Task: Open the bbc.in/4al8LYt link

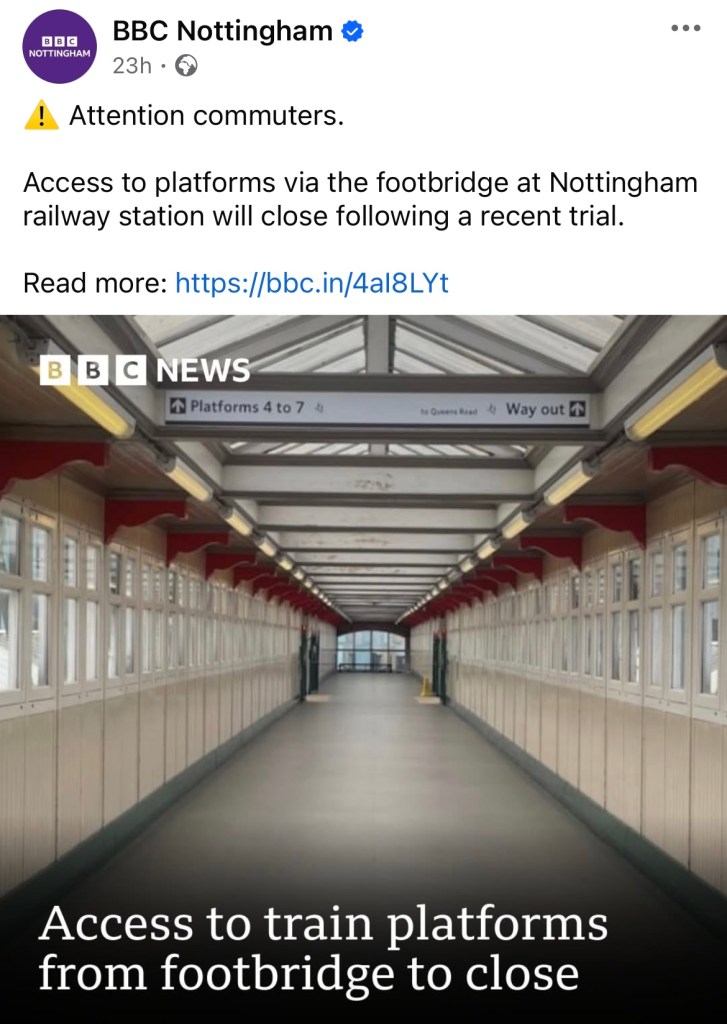Action: [312, 283]
